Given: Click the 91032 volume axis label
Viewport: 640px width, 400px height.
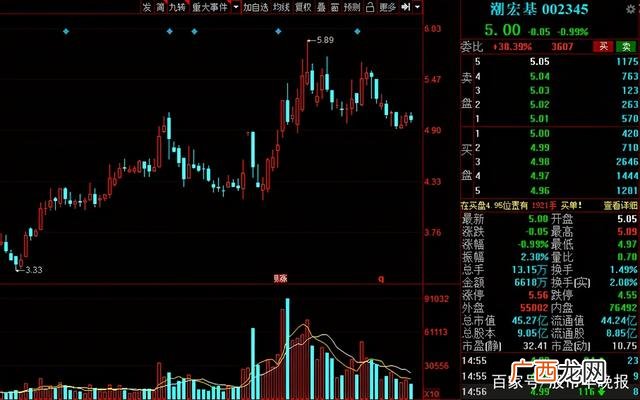Looking at the screenshot, I should coord(436,299).
